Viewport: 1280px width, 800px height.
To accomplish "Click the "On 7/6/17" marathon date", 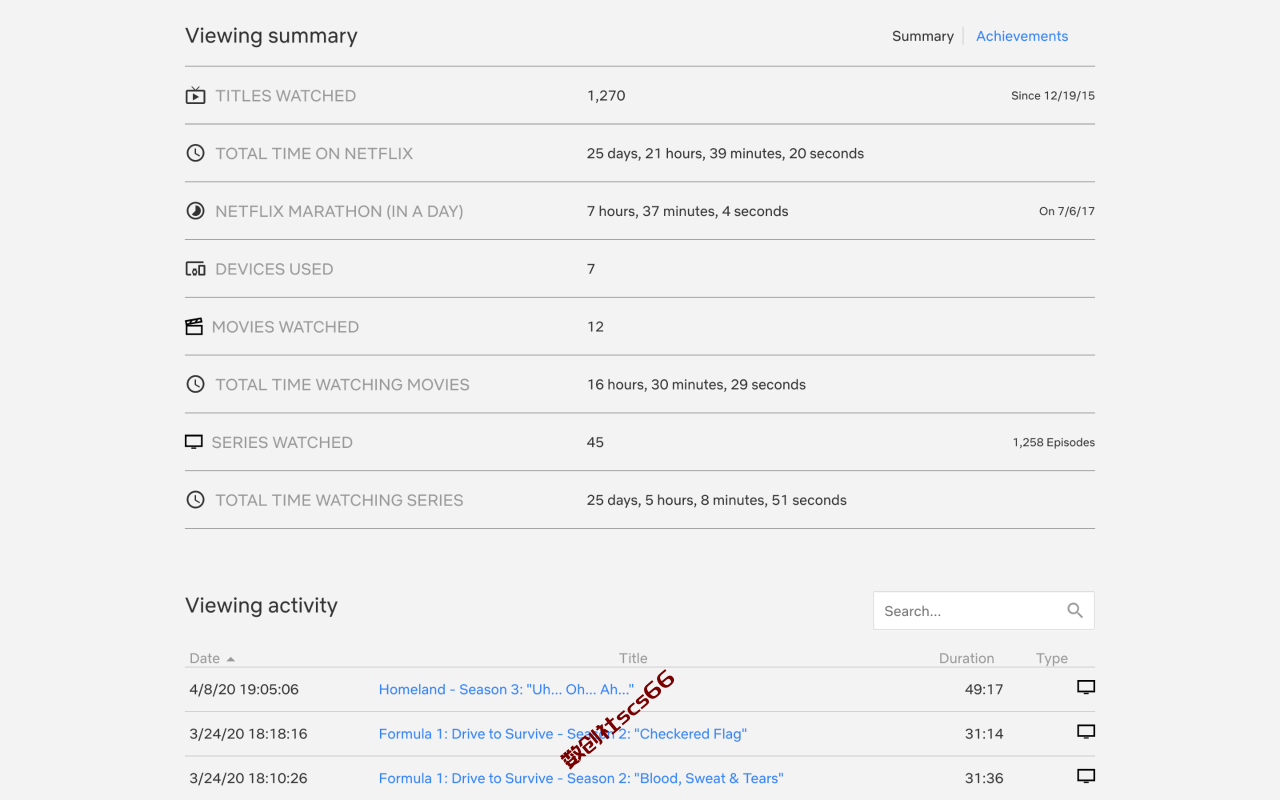I will coord(1067,211).
